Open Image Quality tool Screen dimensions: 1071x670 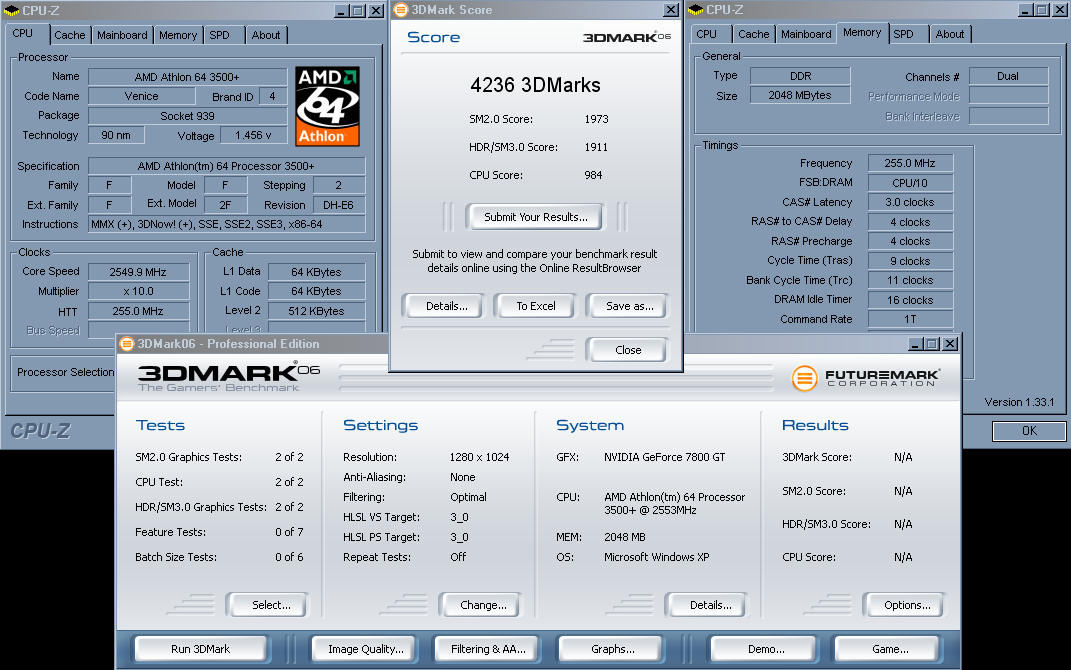(x=365, y=649)
